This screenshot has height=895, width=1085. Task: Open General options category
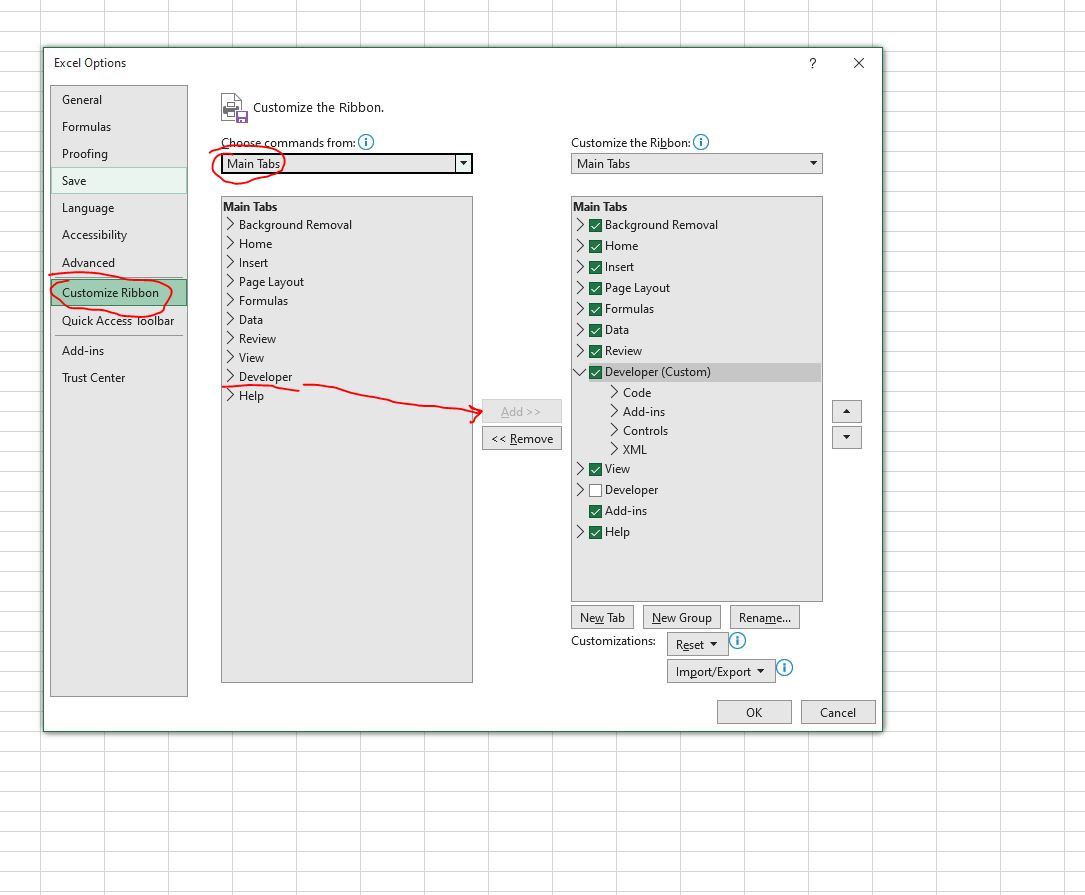point(119,100)
